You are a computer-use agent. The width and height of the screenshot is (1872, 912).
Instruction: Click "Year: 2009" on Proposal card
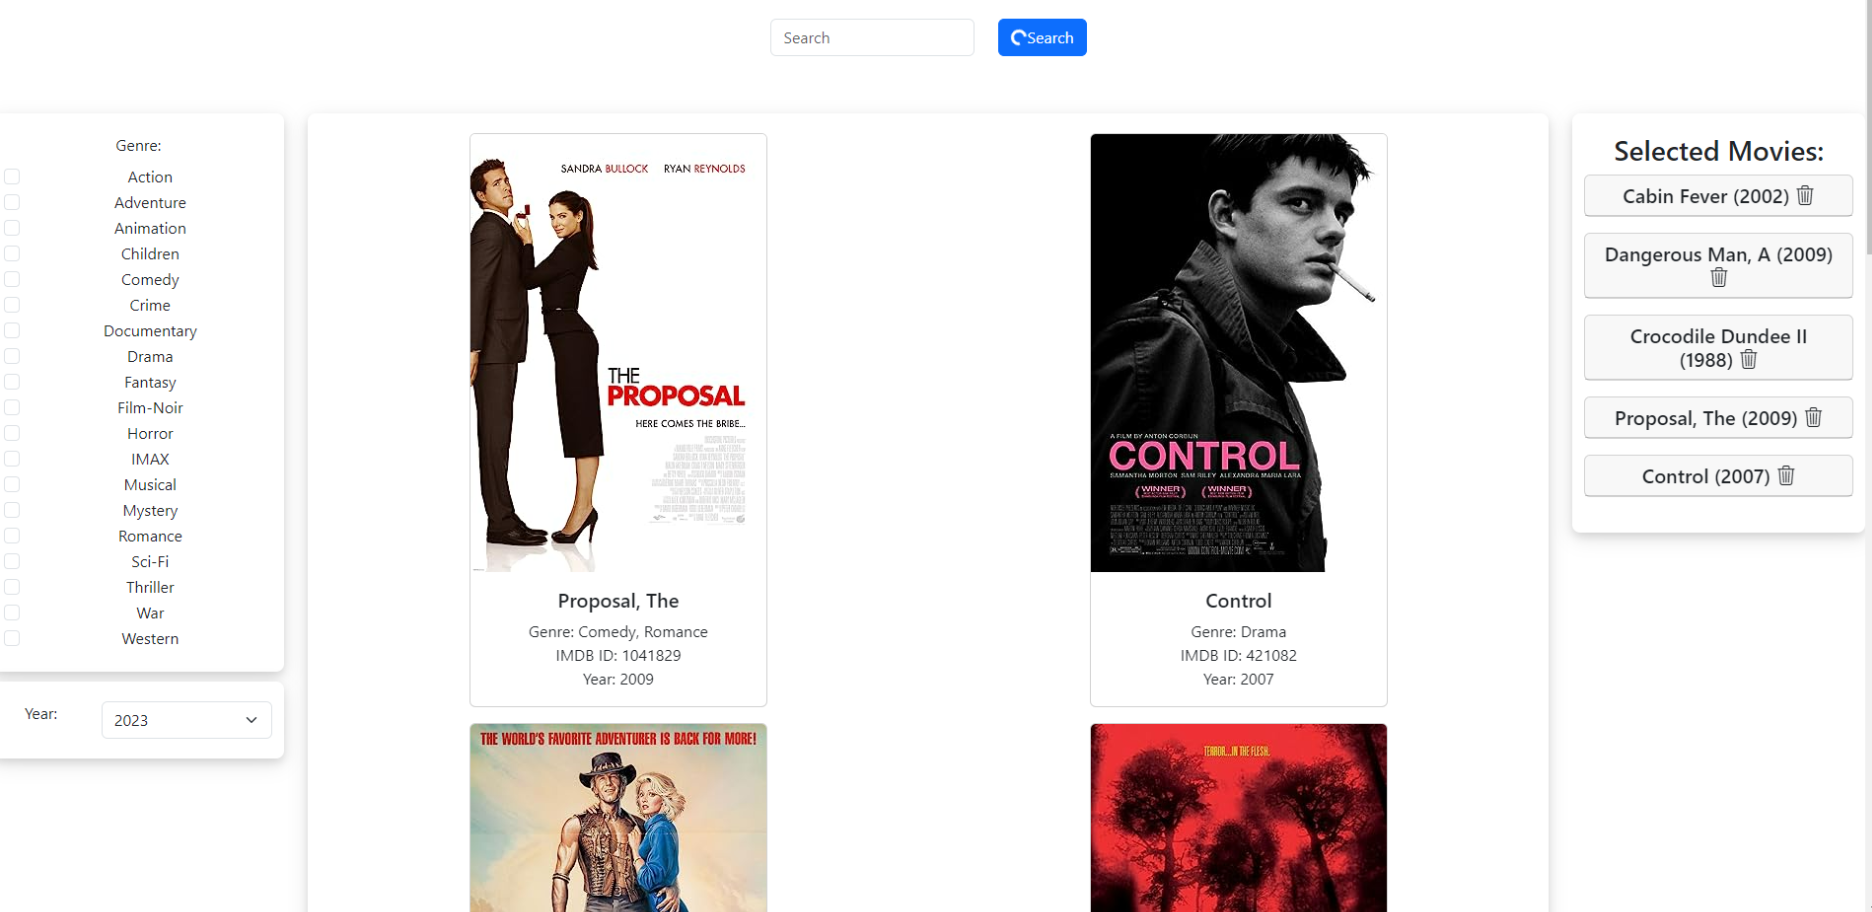(618, 680)
